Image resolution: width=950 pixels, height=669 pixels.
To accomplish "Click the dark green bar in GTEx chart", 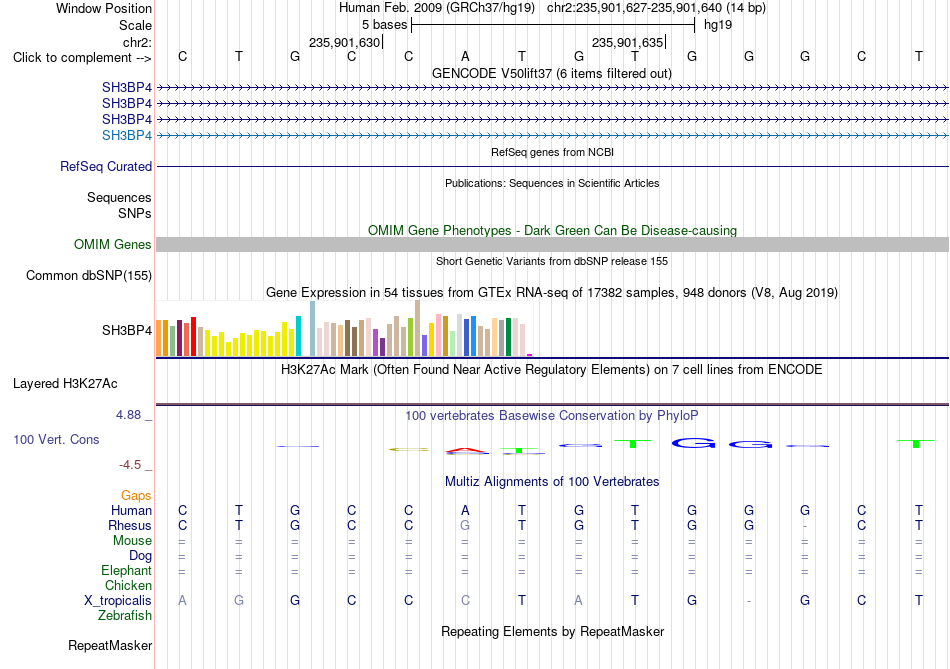I will (x=508, y=337).
